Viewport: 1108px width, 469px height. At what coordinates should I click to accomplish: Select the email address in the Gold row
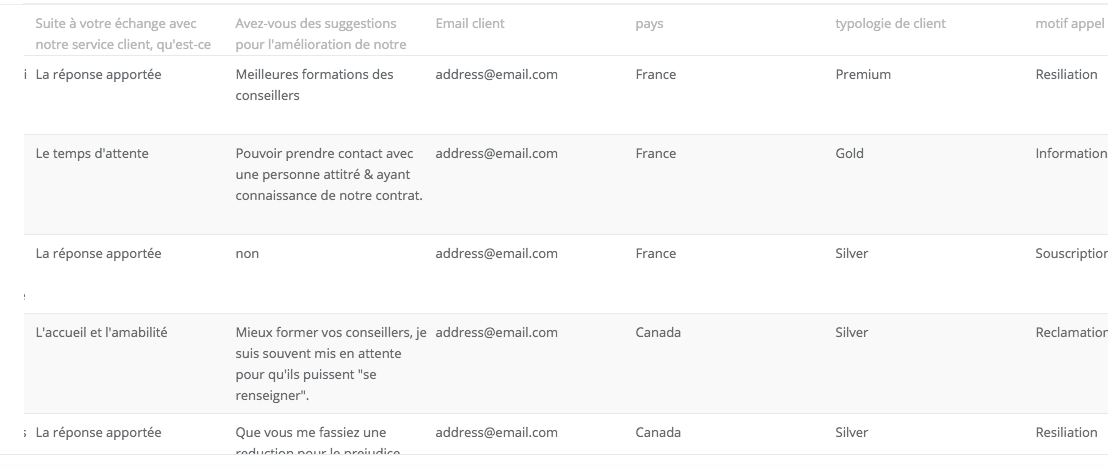496,154
